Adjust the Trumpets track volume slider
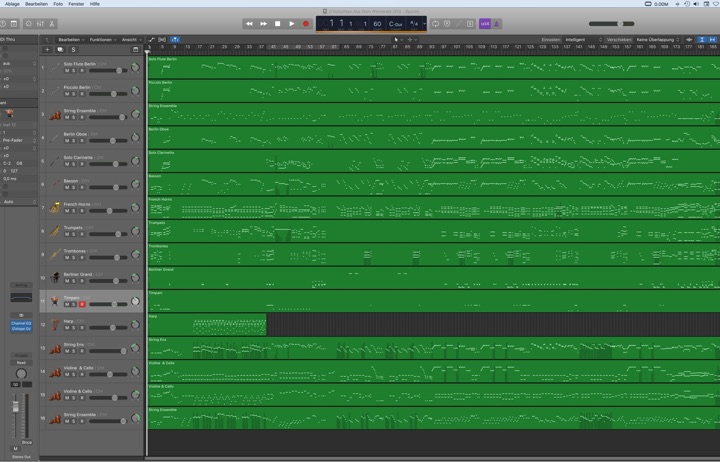The height and width of the screenshot is (462, 720). (108, 234)
